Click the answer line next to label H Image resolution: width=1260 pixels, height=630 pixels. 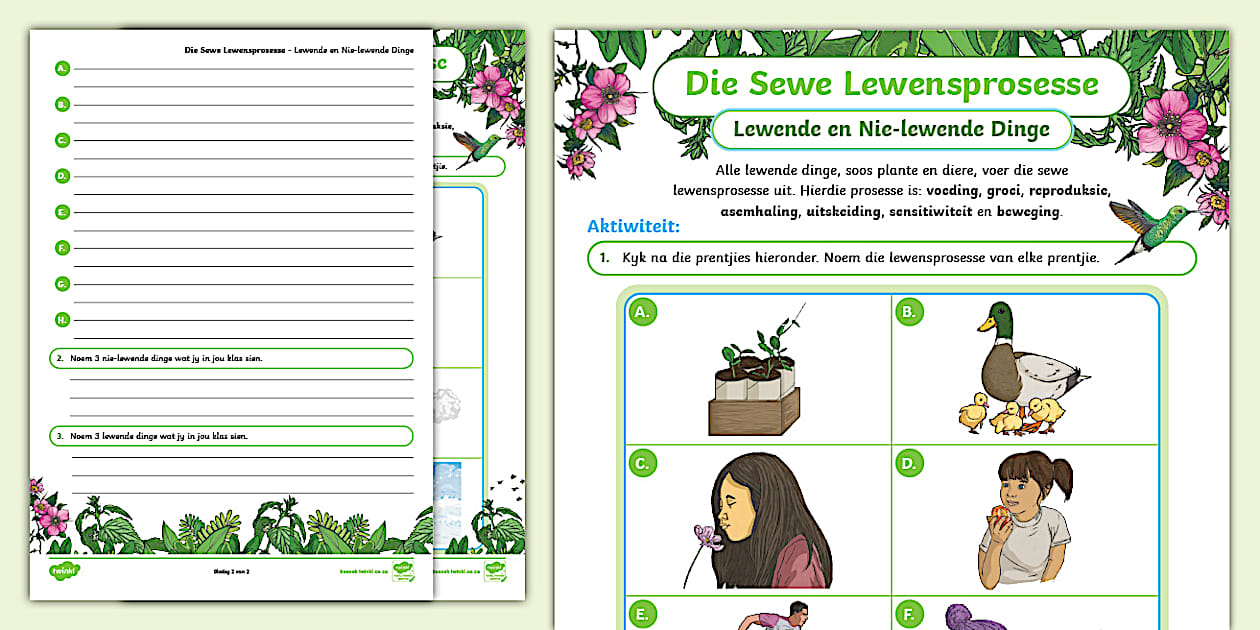[x=243, y=321]
